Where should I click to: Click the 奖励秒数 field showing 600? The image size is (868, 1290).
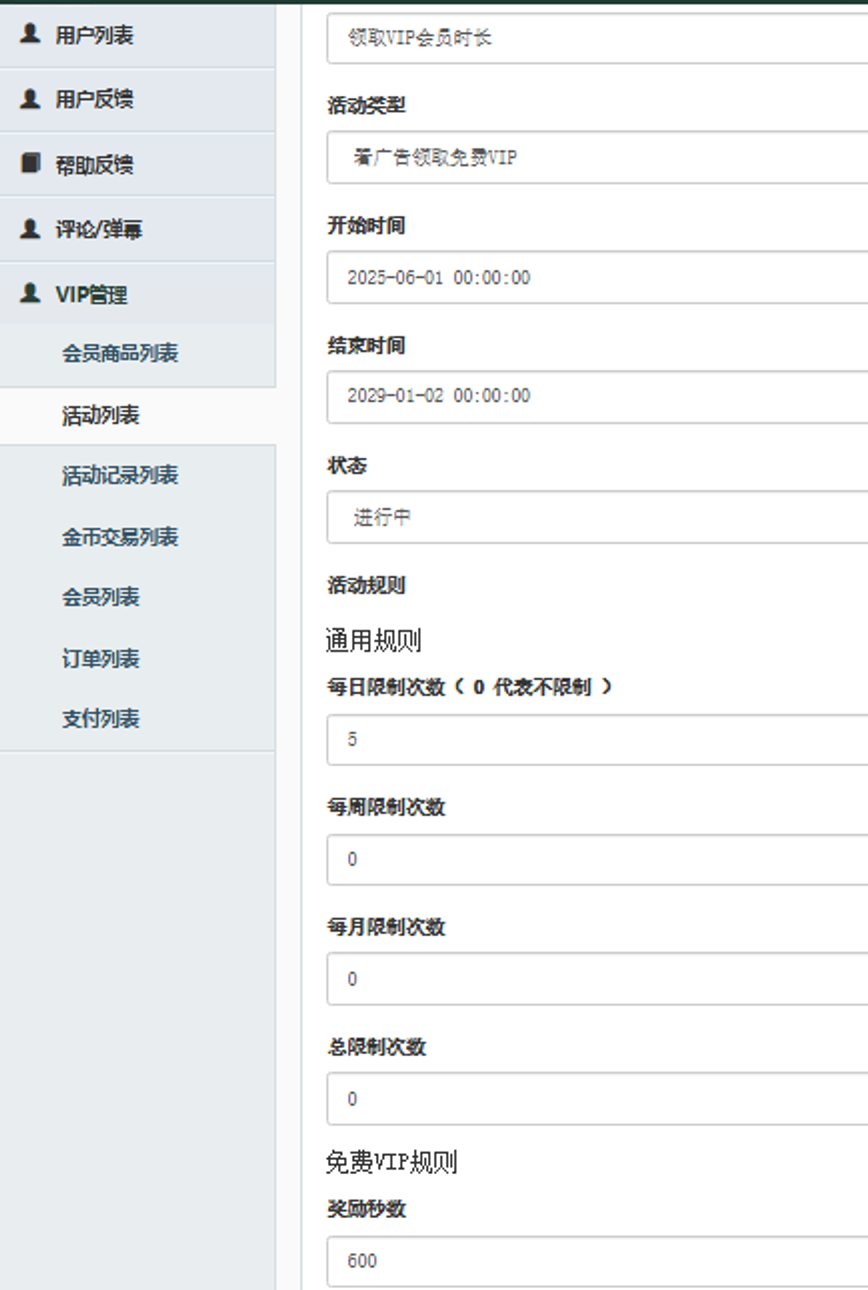click(x=597, y=1261)
